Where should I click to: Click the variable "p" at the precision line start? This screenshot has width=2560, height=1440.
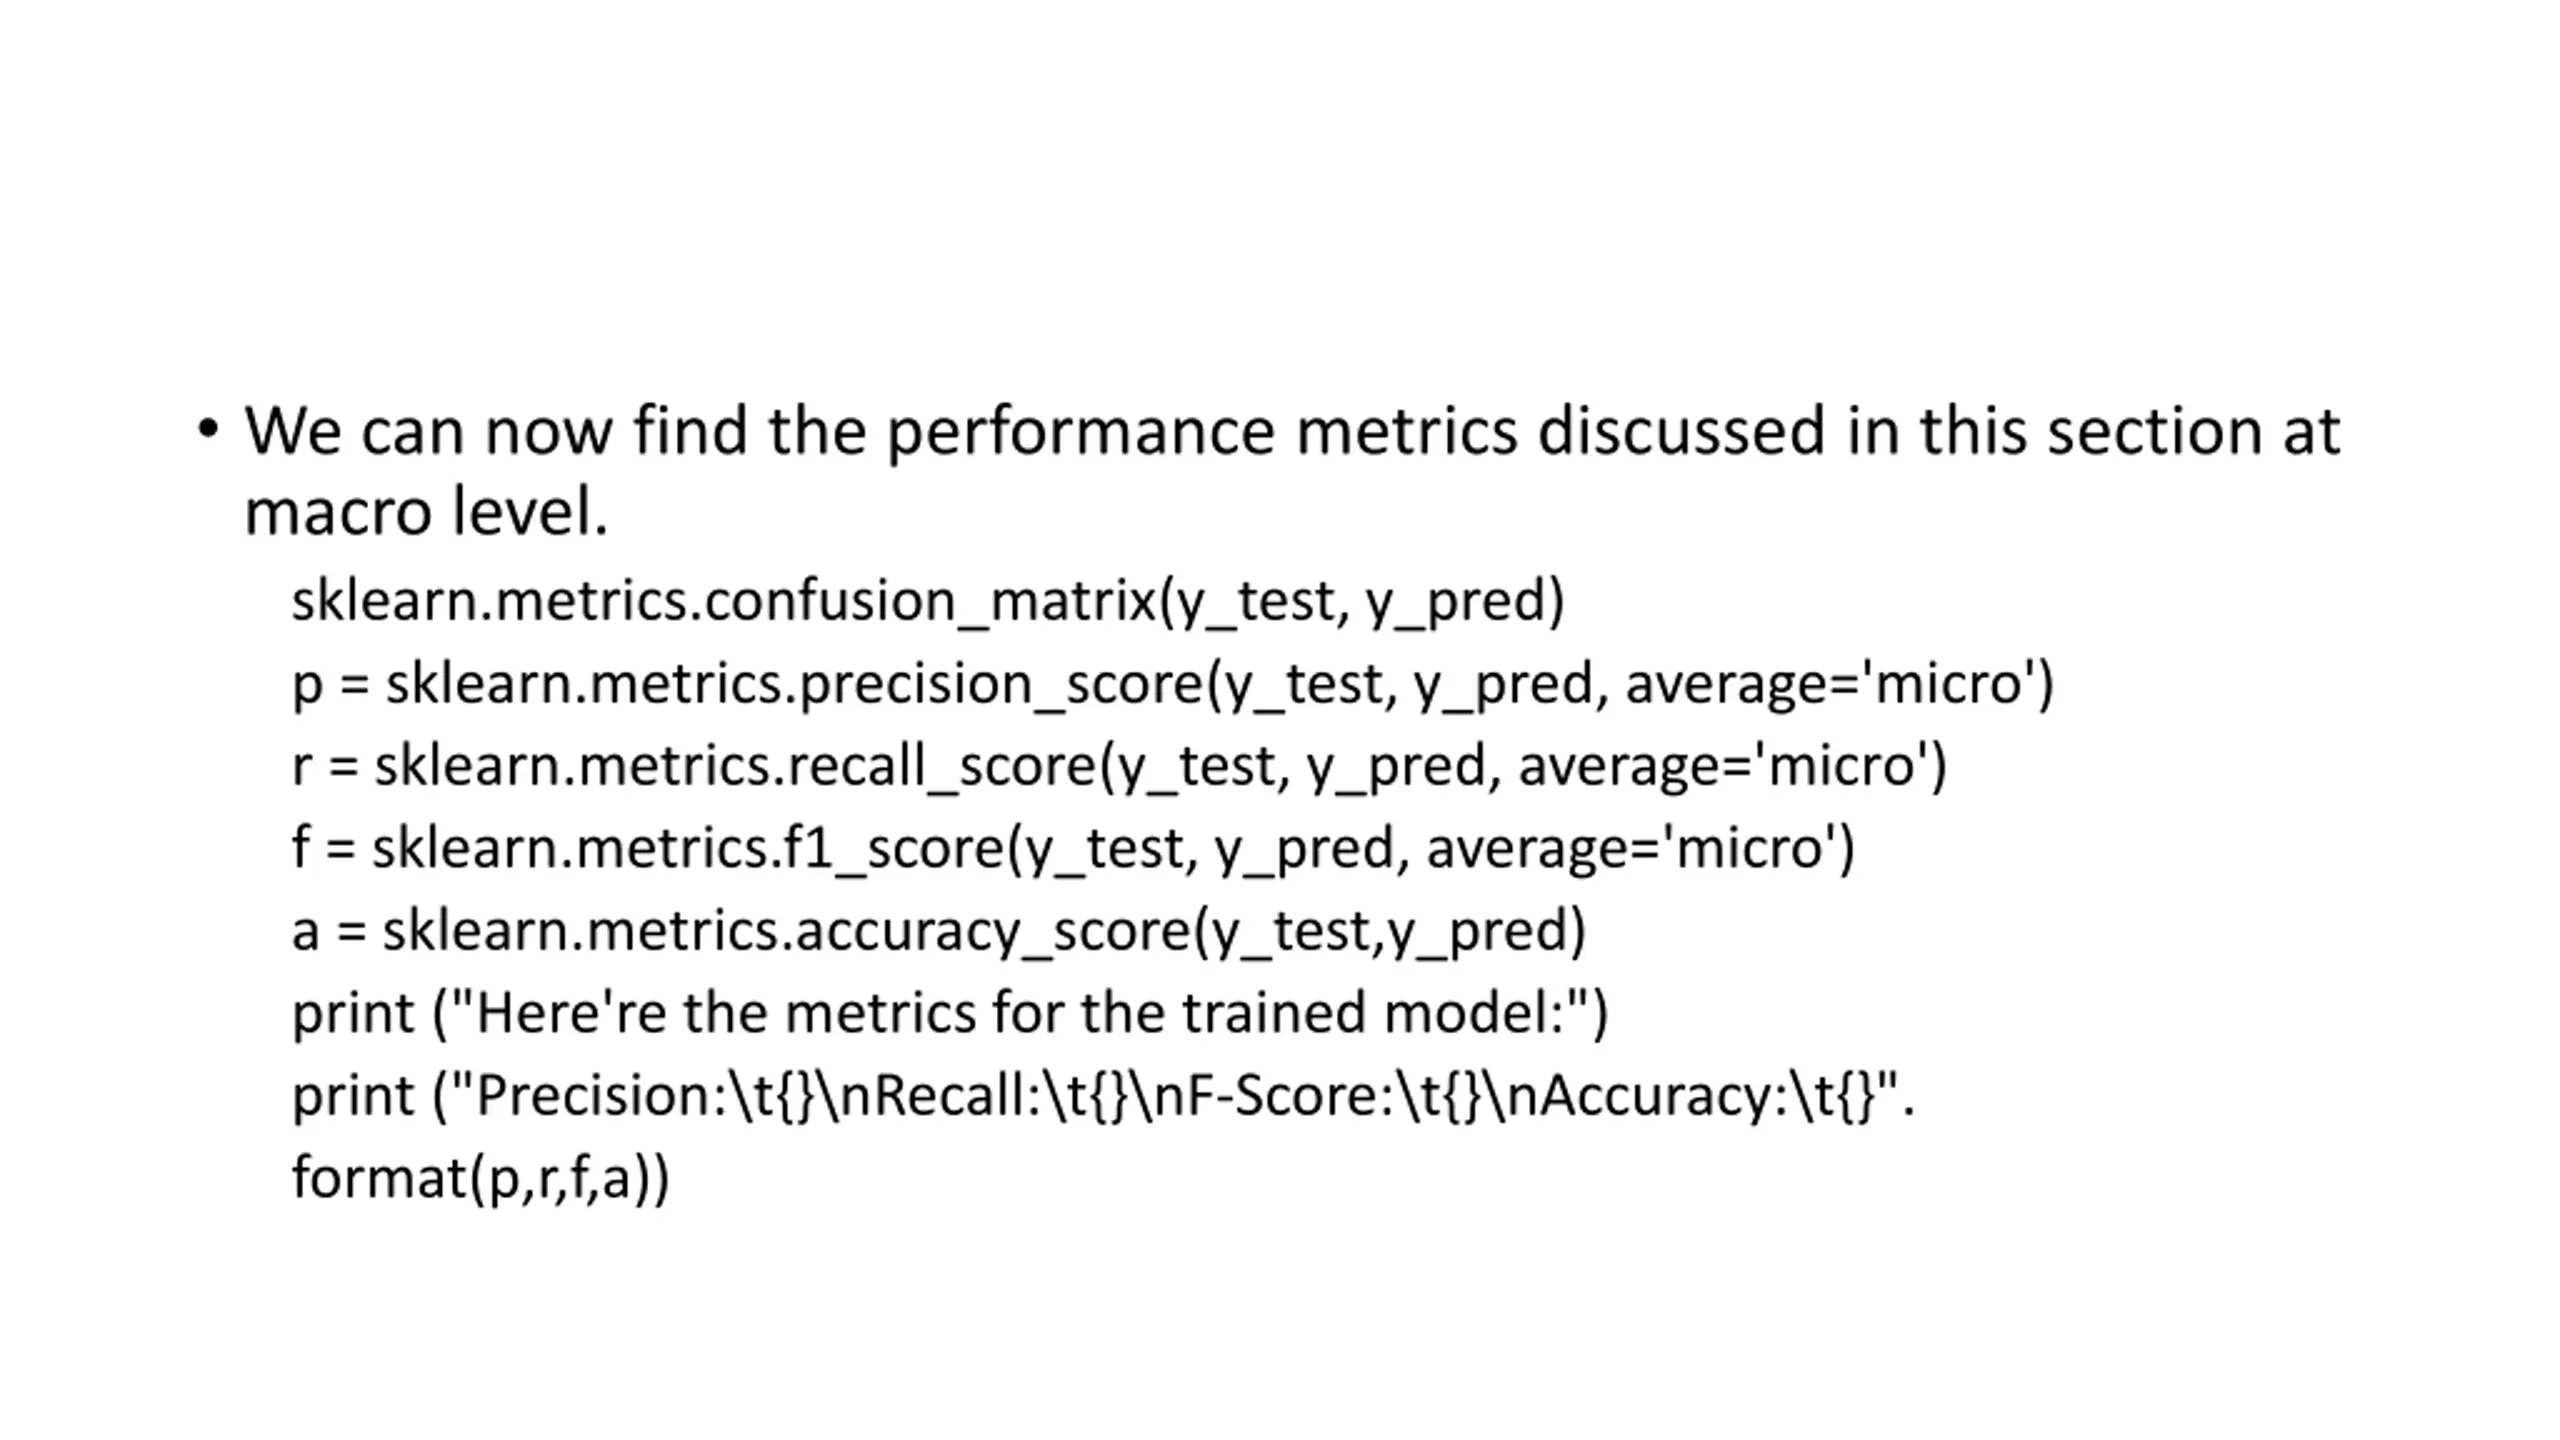click(x=307, y=686)
